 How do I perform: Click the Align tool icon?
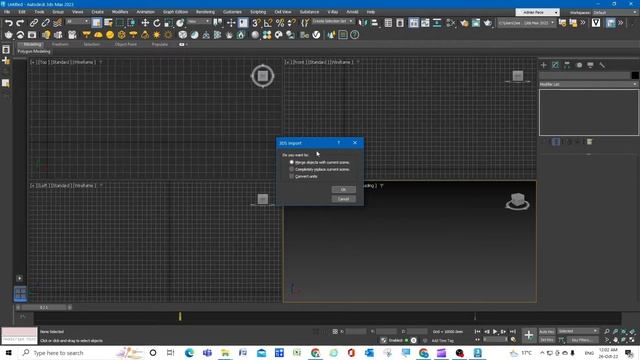(374, 23)
